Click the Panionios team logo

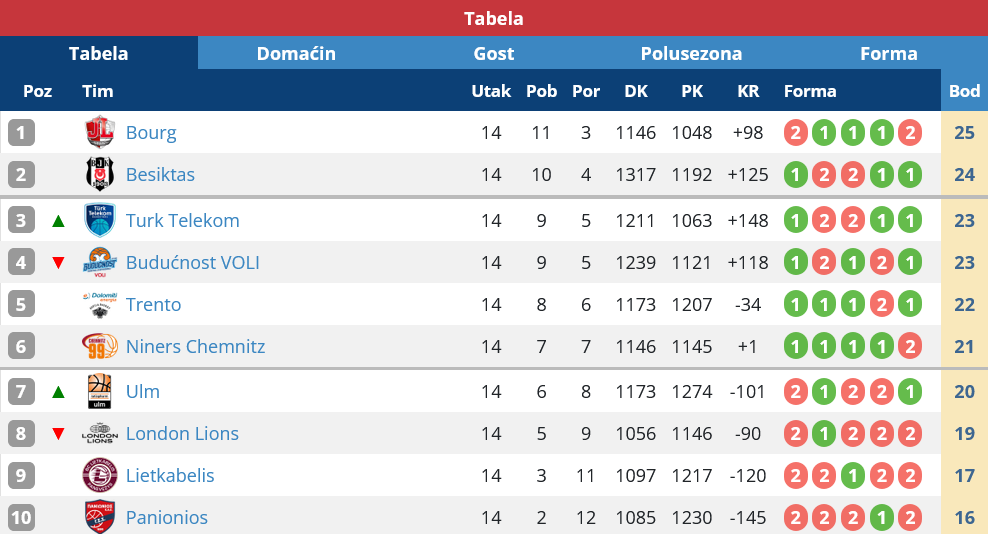[x=99, y=517]
